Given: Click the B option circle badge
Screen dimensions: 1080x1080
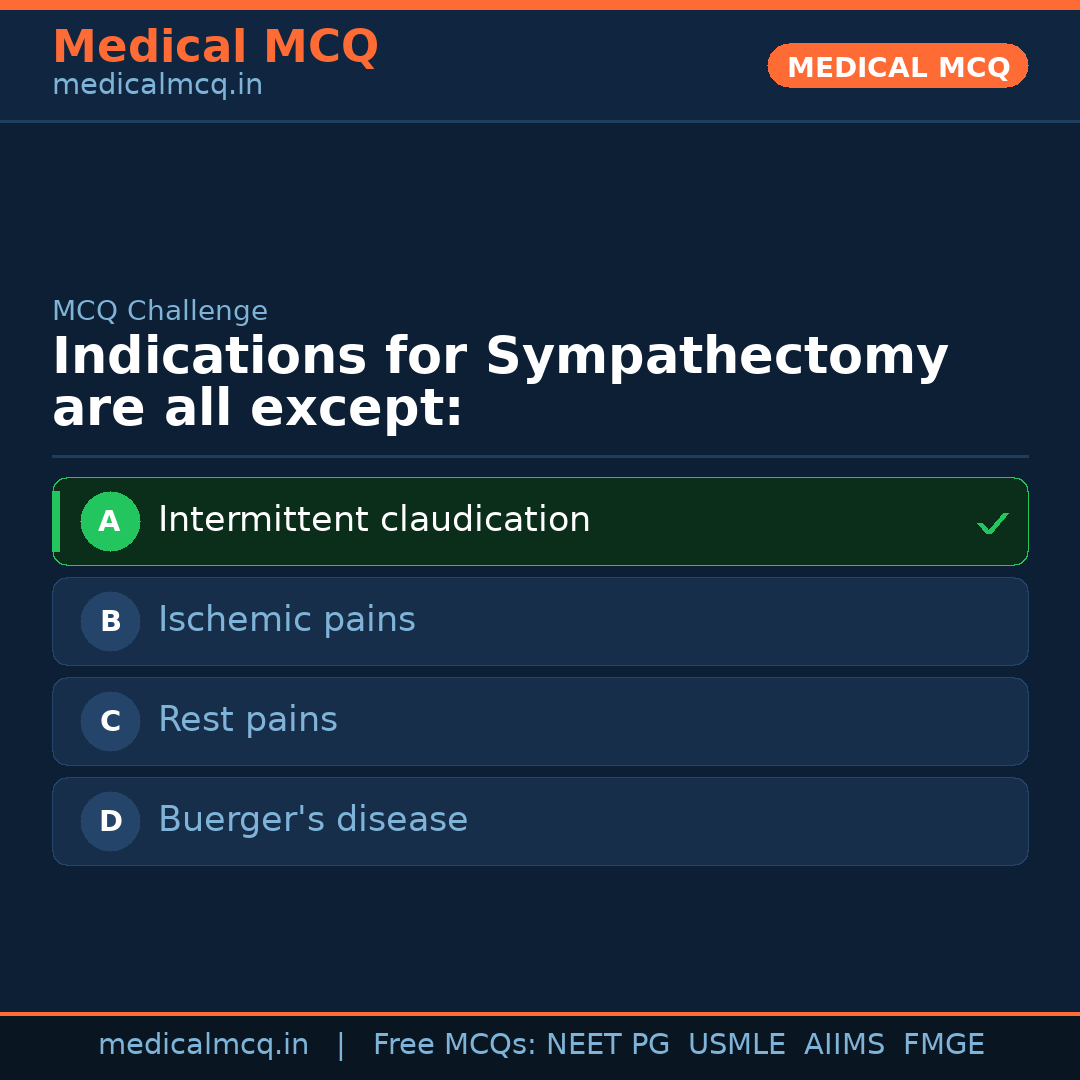Looking at the screenshot, I should coord(110,621).
